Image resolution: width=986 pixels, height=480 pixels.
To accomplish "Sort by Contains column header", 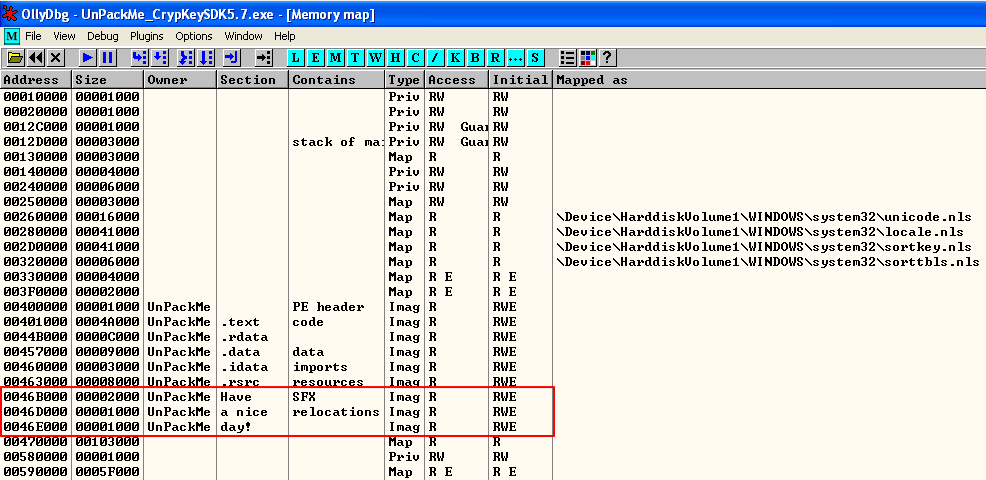I will point(337,80).
